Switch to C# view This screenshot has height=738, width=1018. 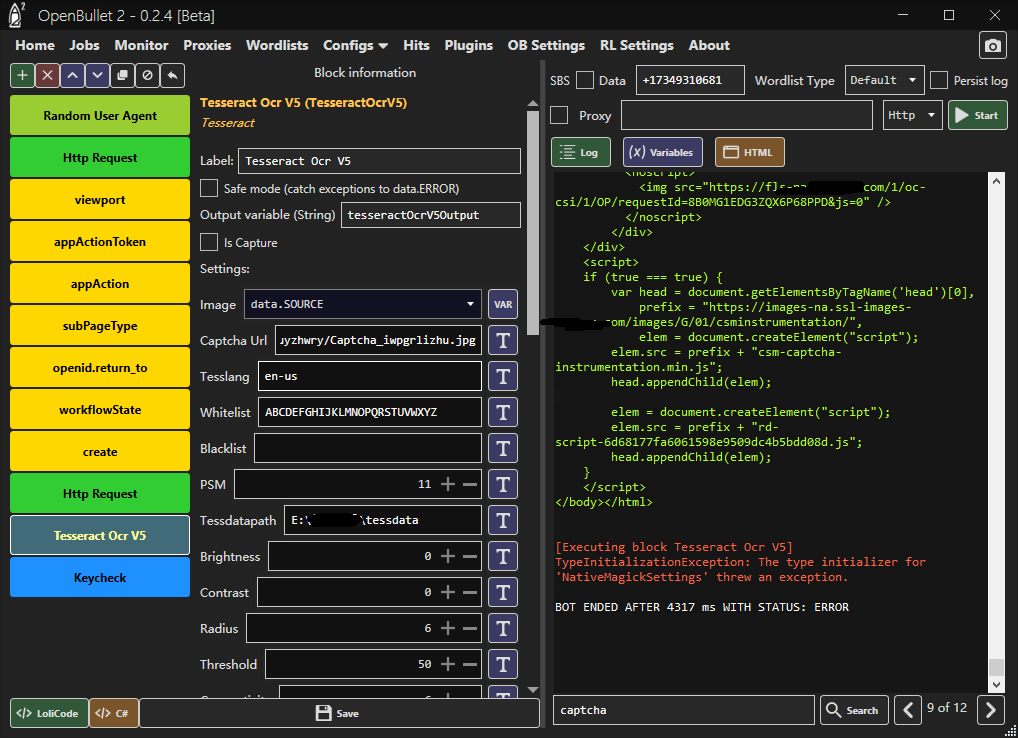(114, 713)
